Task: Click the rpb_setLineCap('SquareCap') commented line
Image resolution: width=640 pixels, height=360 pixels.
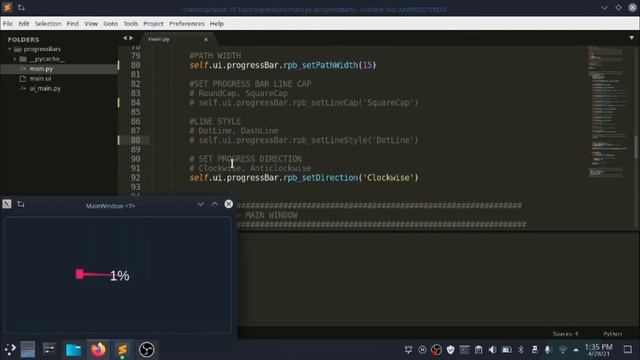Action: click(304, 103)
